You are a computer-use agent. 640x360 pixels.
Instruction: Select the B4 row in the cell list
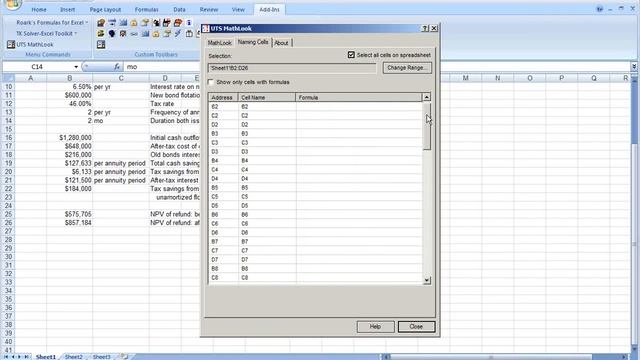(315, 161)
